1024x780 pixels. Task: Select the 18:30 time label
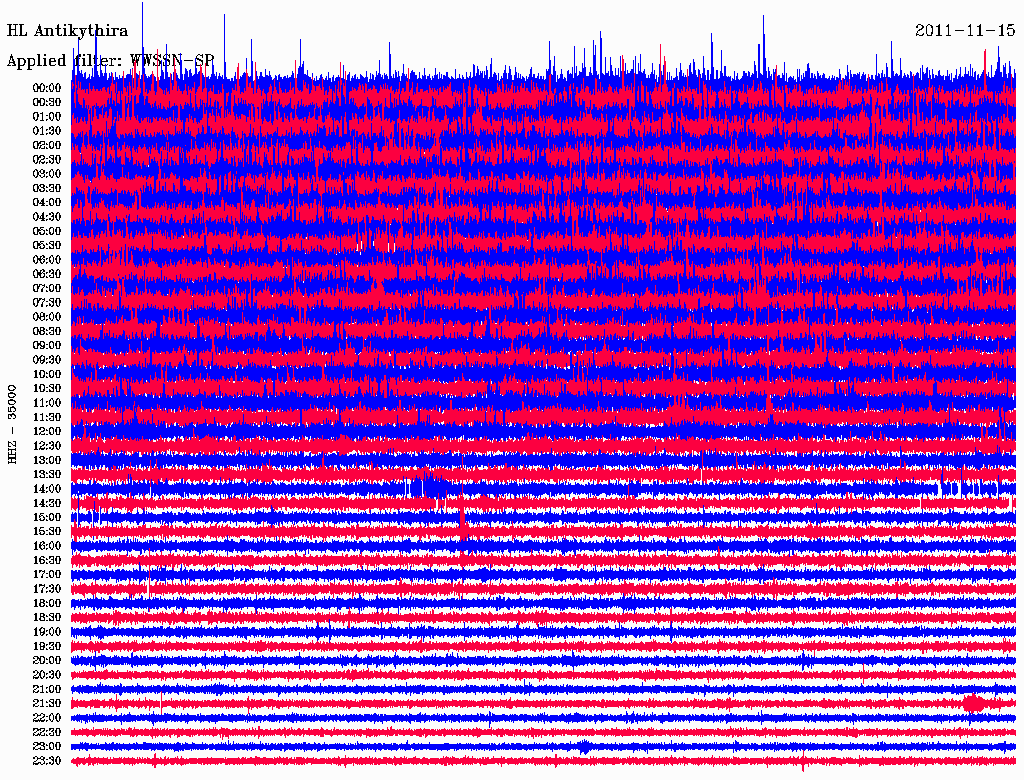(47, 618)
